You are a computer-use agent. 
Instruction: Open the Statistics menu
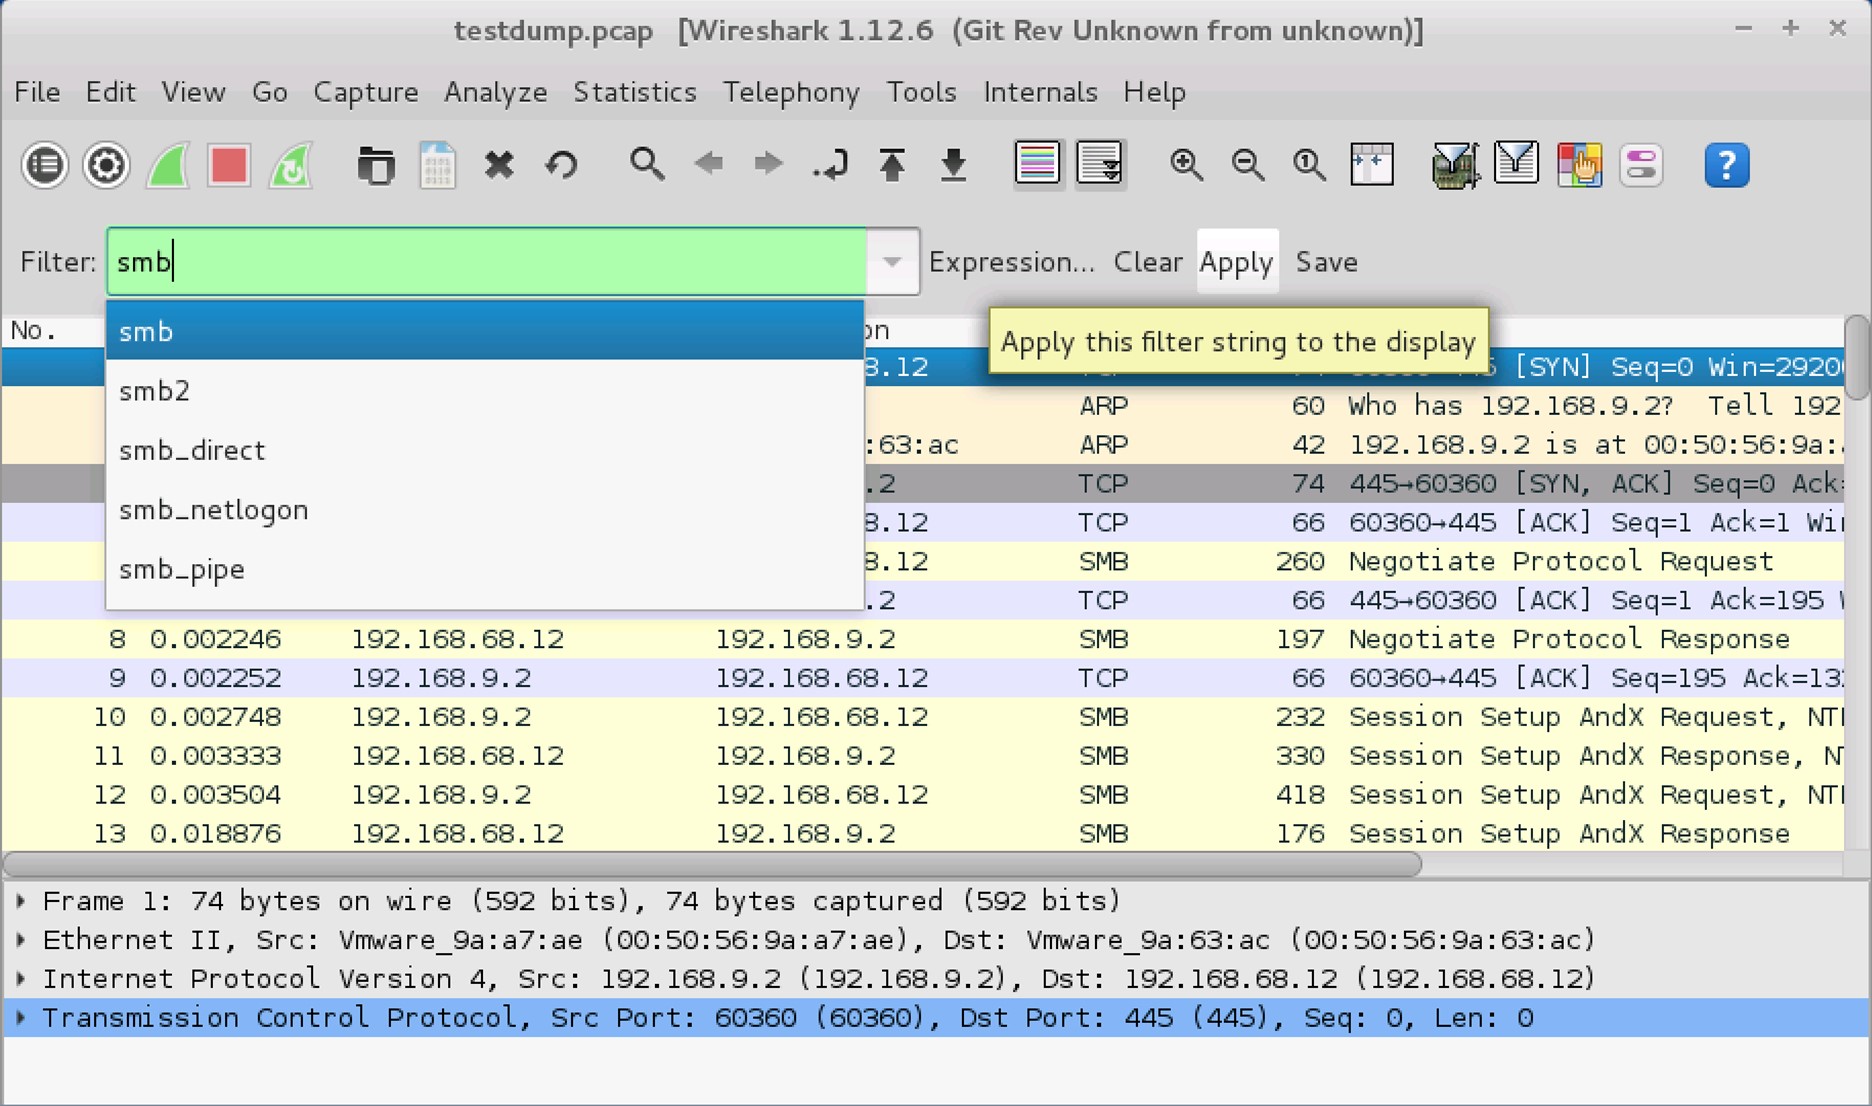pos(634,92)
